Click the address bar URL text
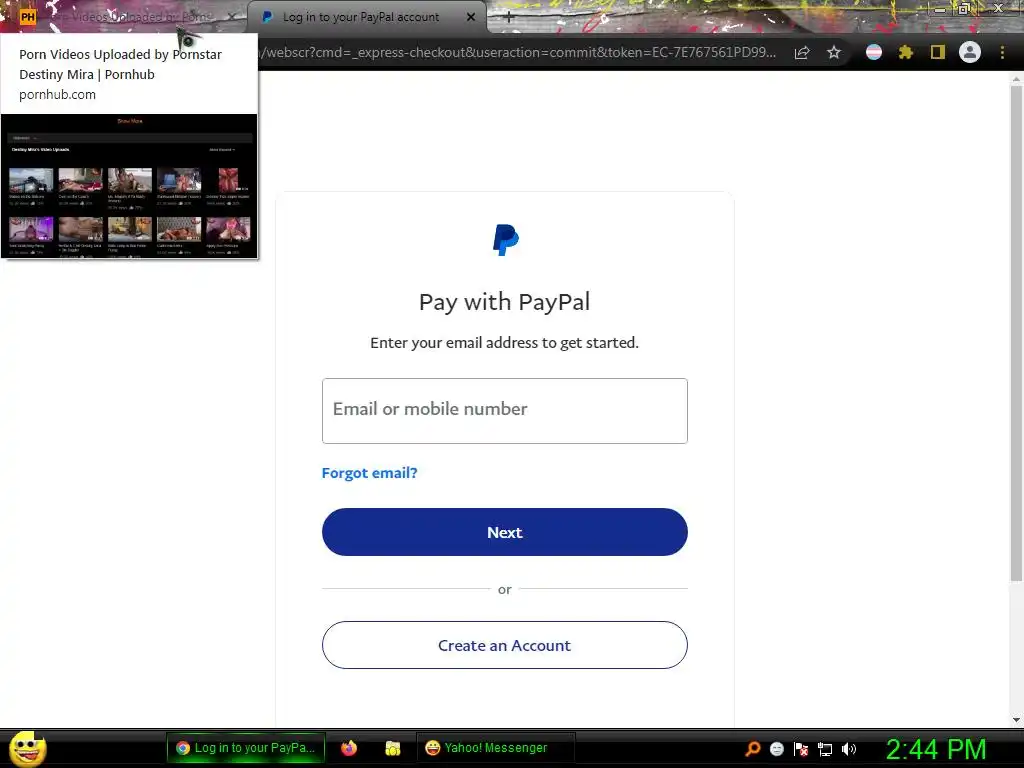1024x768 pixels. coord(517,52)
